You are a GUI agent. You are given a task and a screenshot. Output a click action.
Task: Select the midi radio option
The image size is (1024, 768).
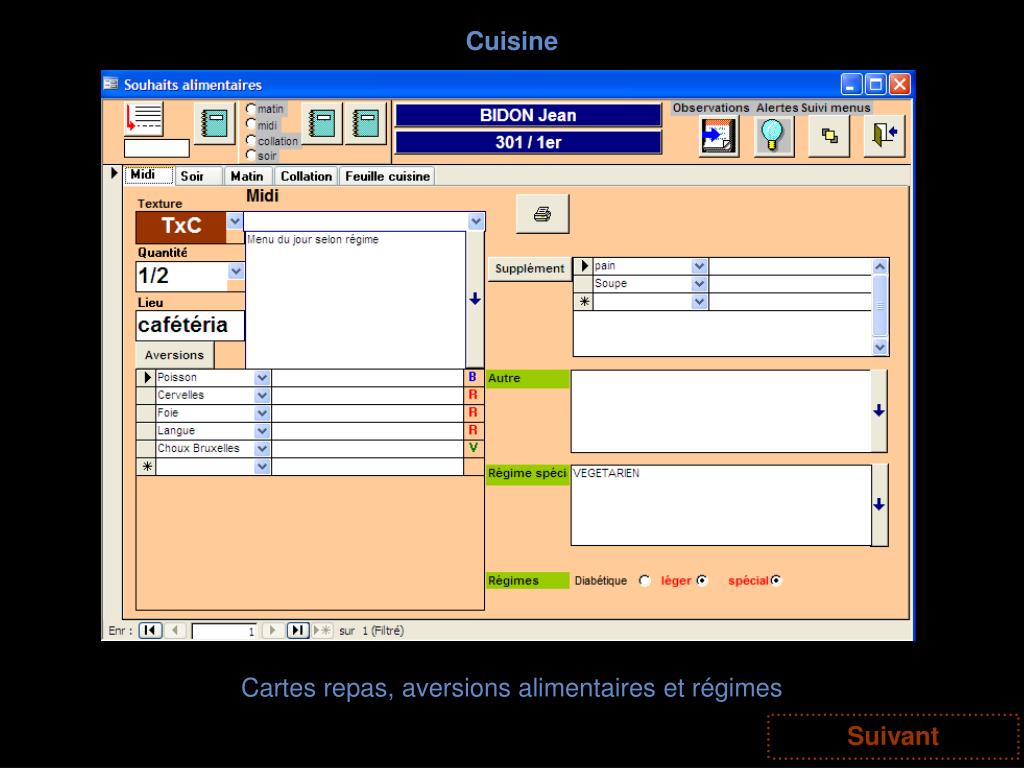pyautogui.click(x=251, y=124)
